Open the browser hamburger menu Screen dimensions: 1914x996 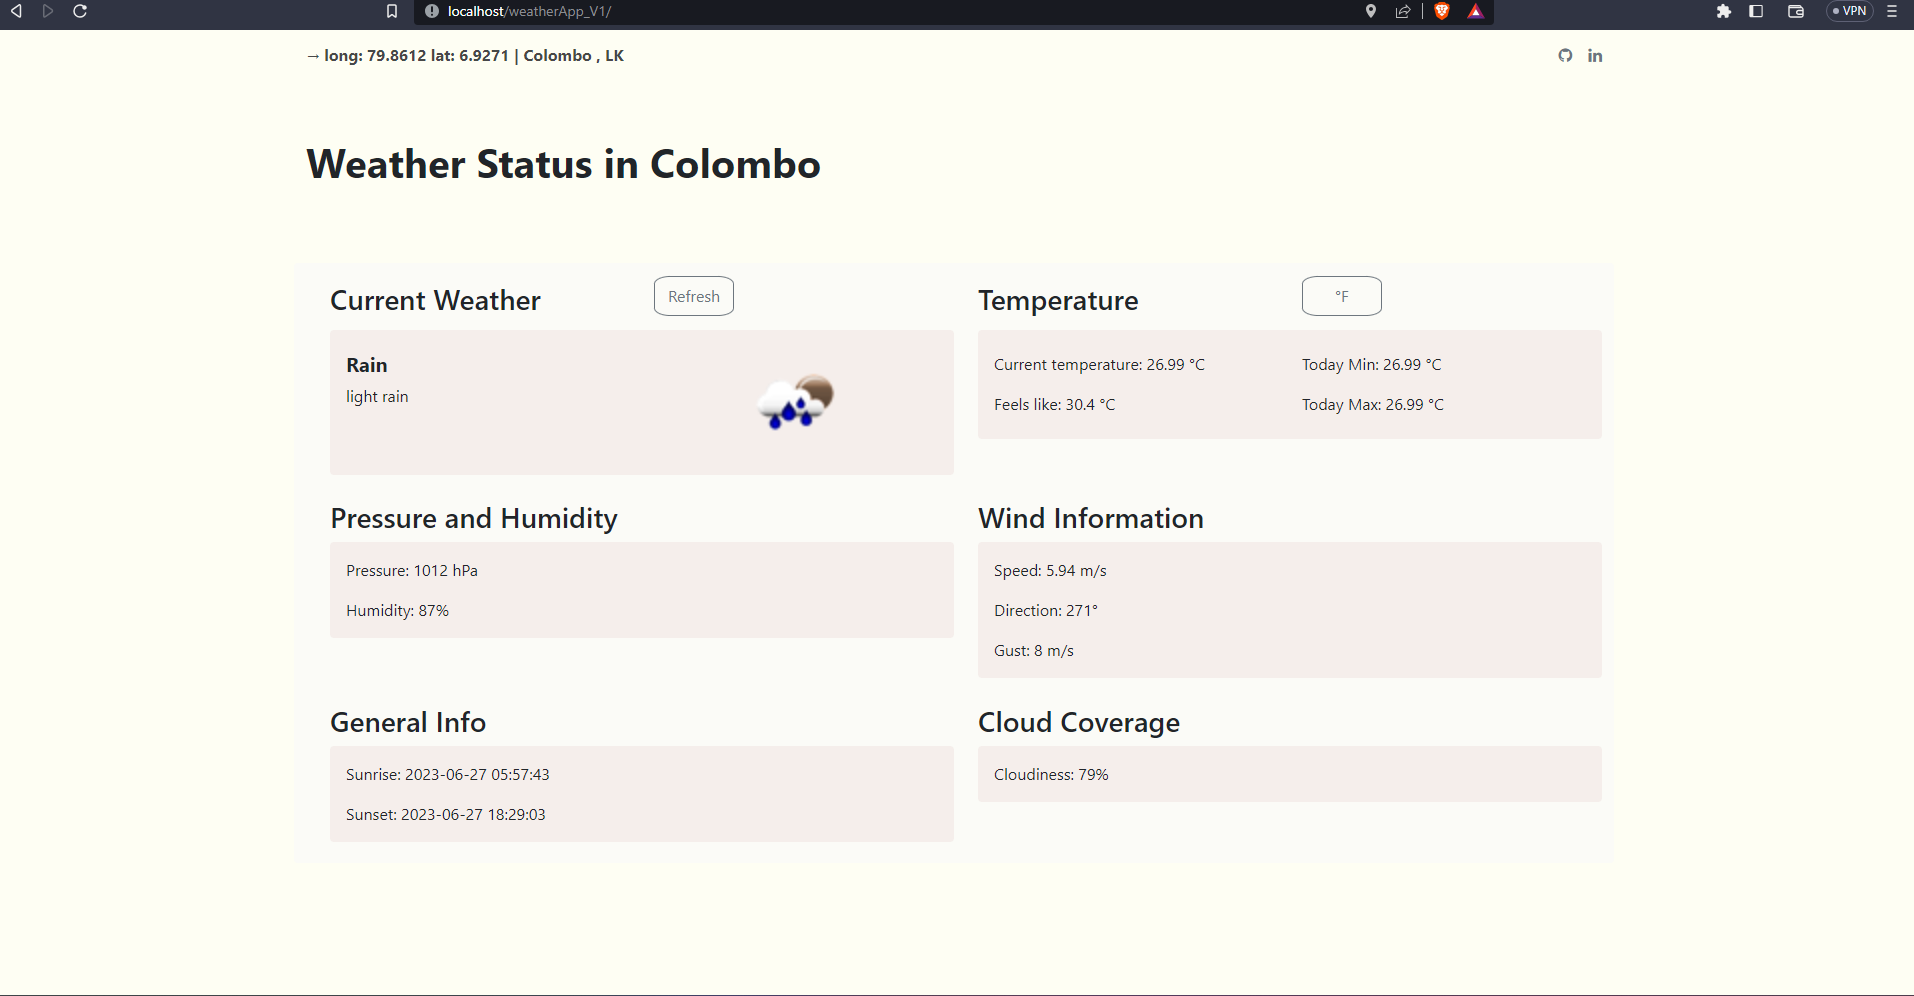click(x=1893, y=11)
